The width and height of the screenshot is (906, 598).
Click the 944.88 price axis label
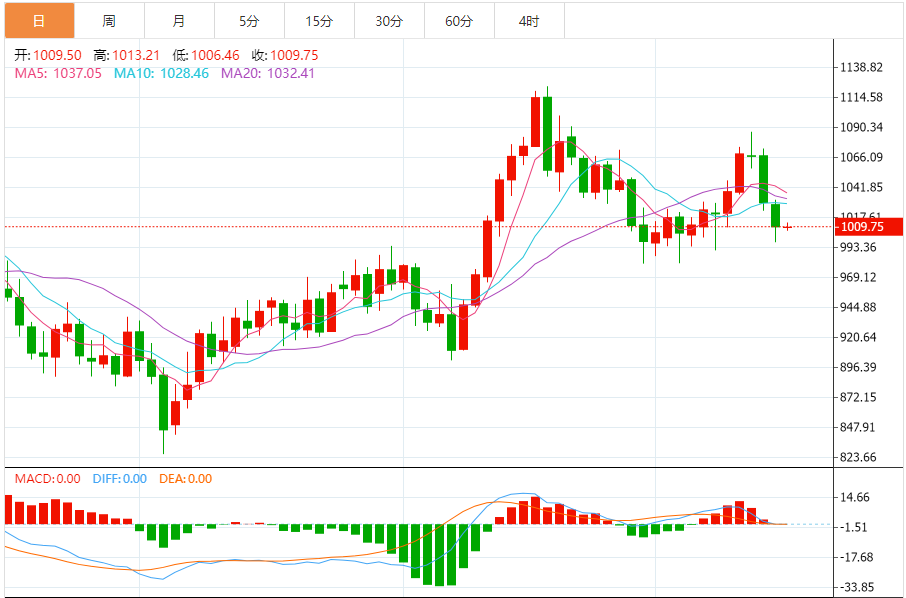(x=858, y=307)
